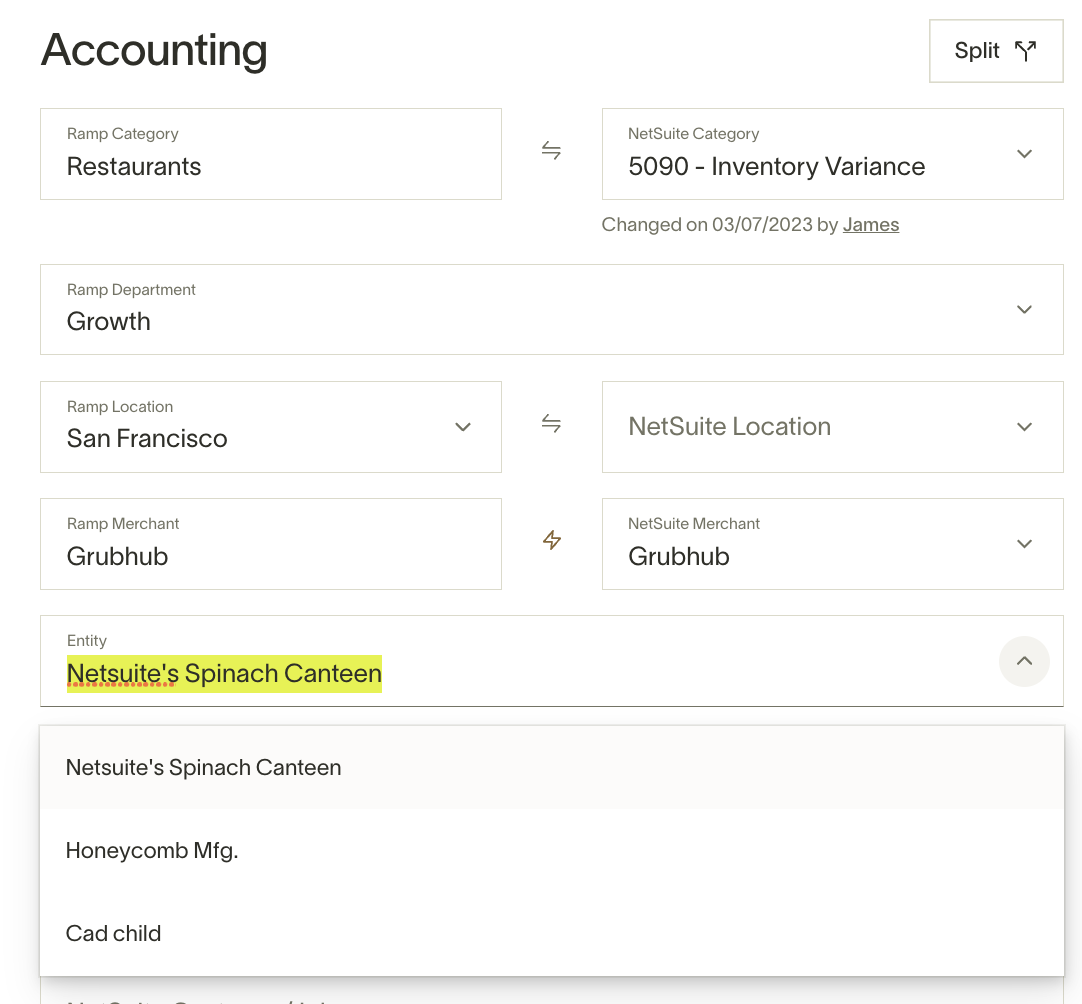Click the lightning bolt icon beside Grubhub merchant
The width and height of the screenshot is (1082, 1004).
551,540
